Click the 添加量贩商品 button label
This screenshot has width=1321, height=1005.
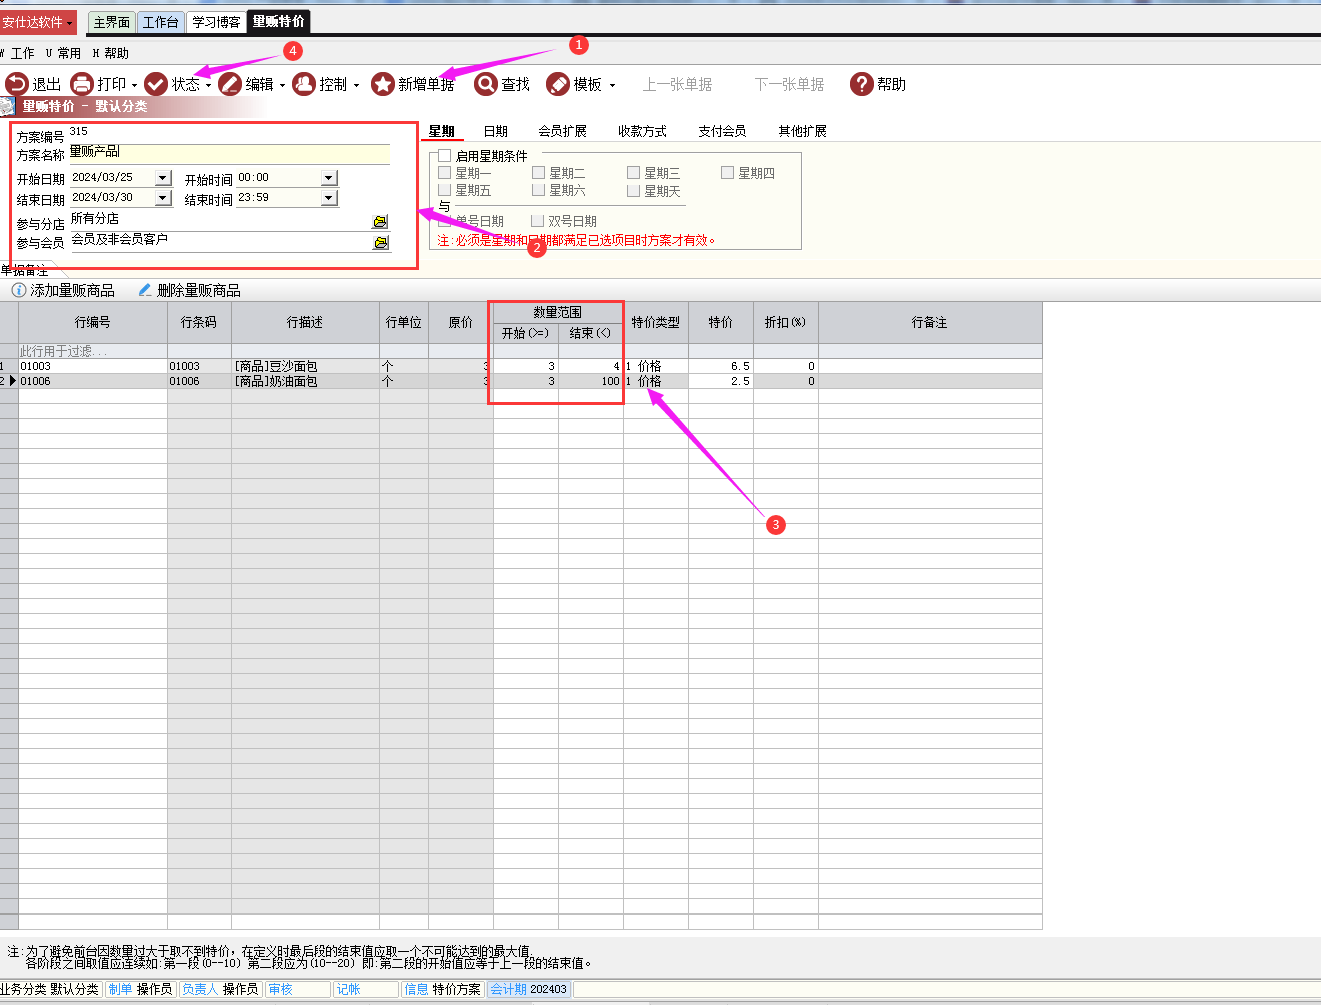tap(72, 290)
